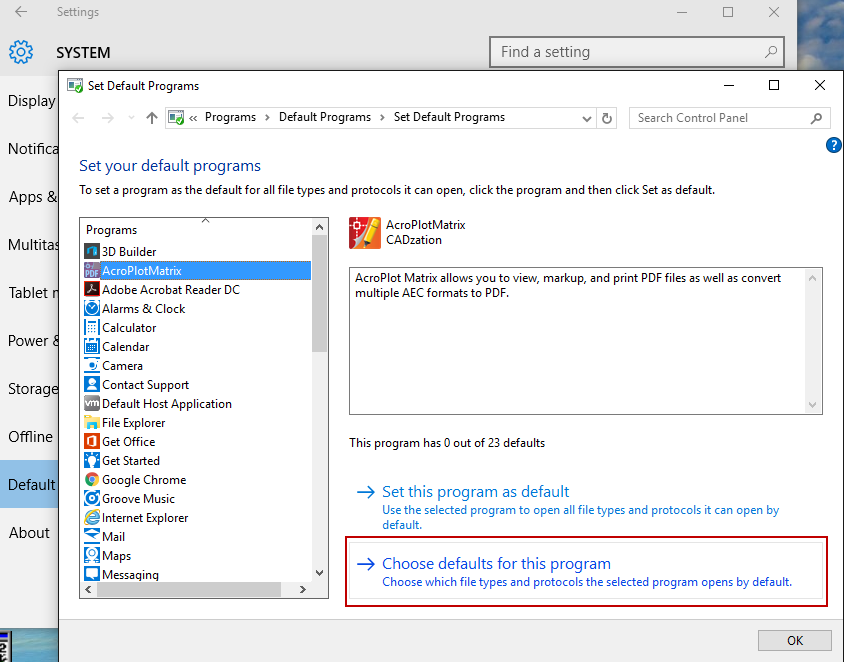Select Alarms & Clock in the Programs list
This screenshot has width=844, height=662.
click(x=144, y=309)
